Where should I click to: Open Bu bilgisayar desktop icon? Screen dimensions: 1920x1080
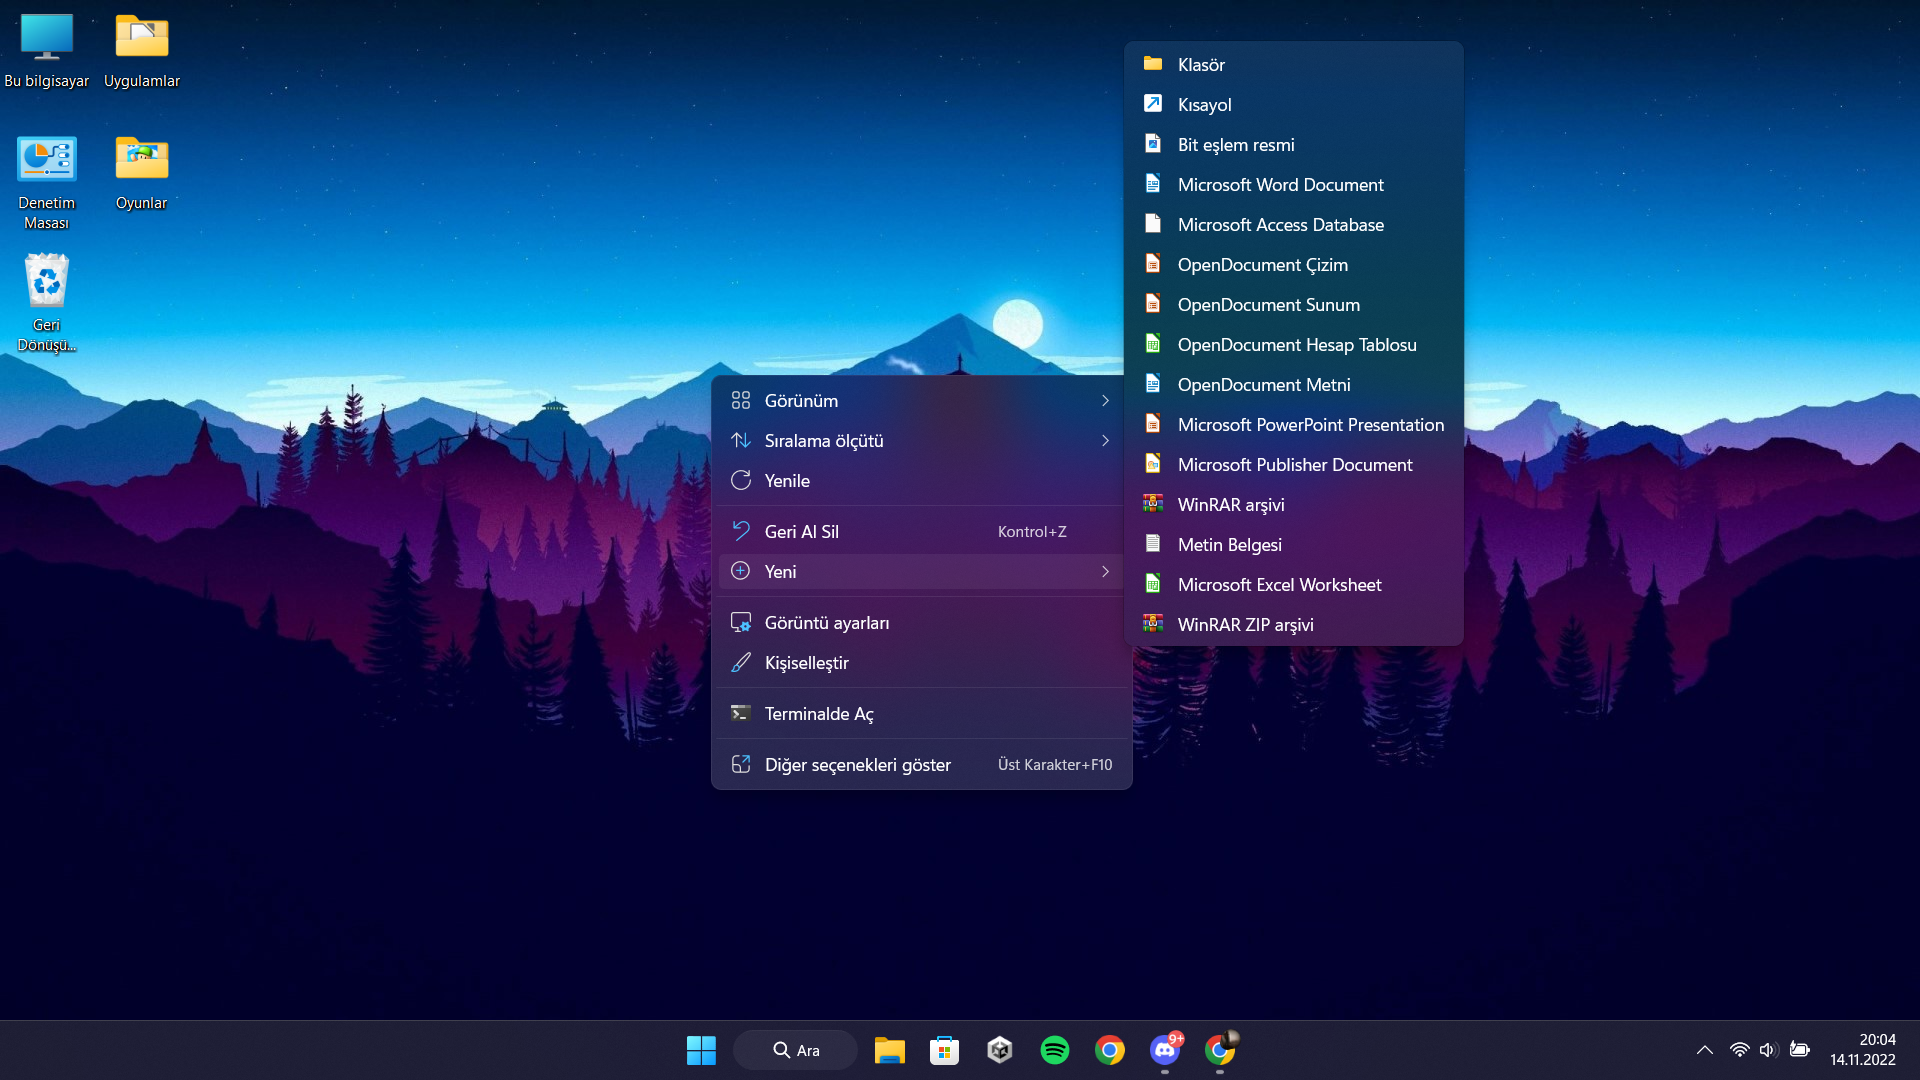coord(47,38)
